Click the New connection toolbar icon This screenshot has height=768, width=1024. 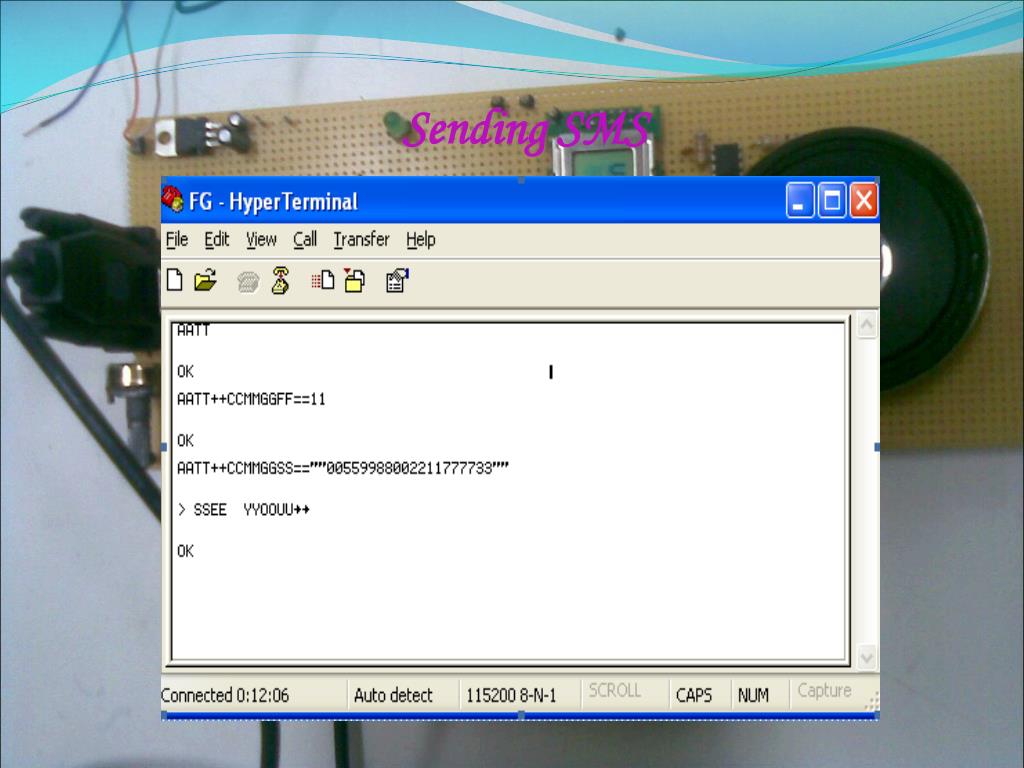174,280
